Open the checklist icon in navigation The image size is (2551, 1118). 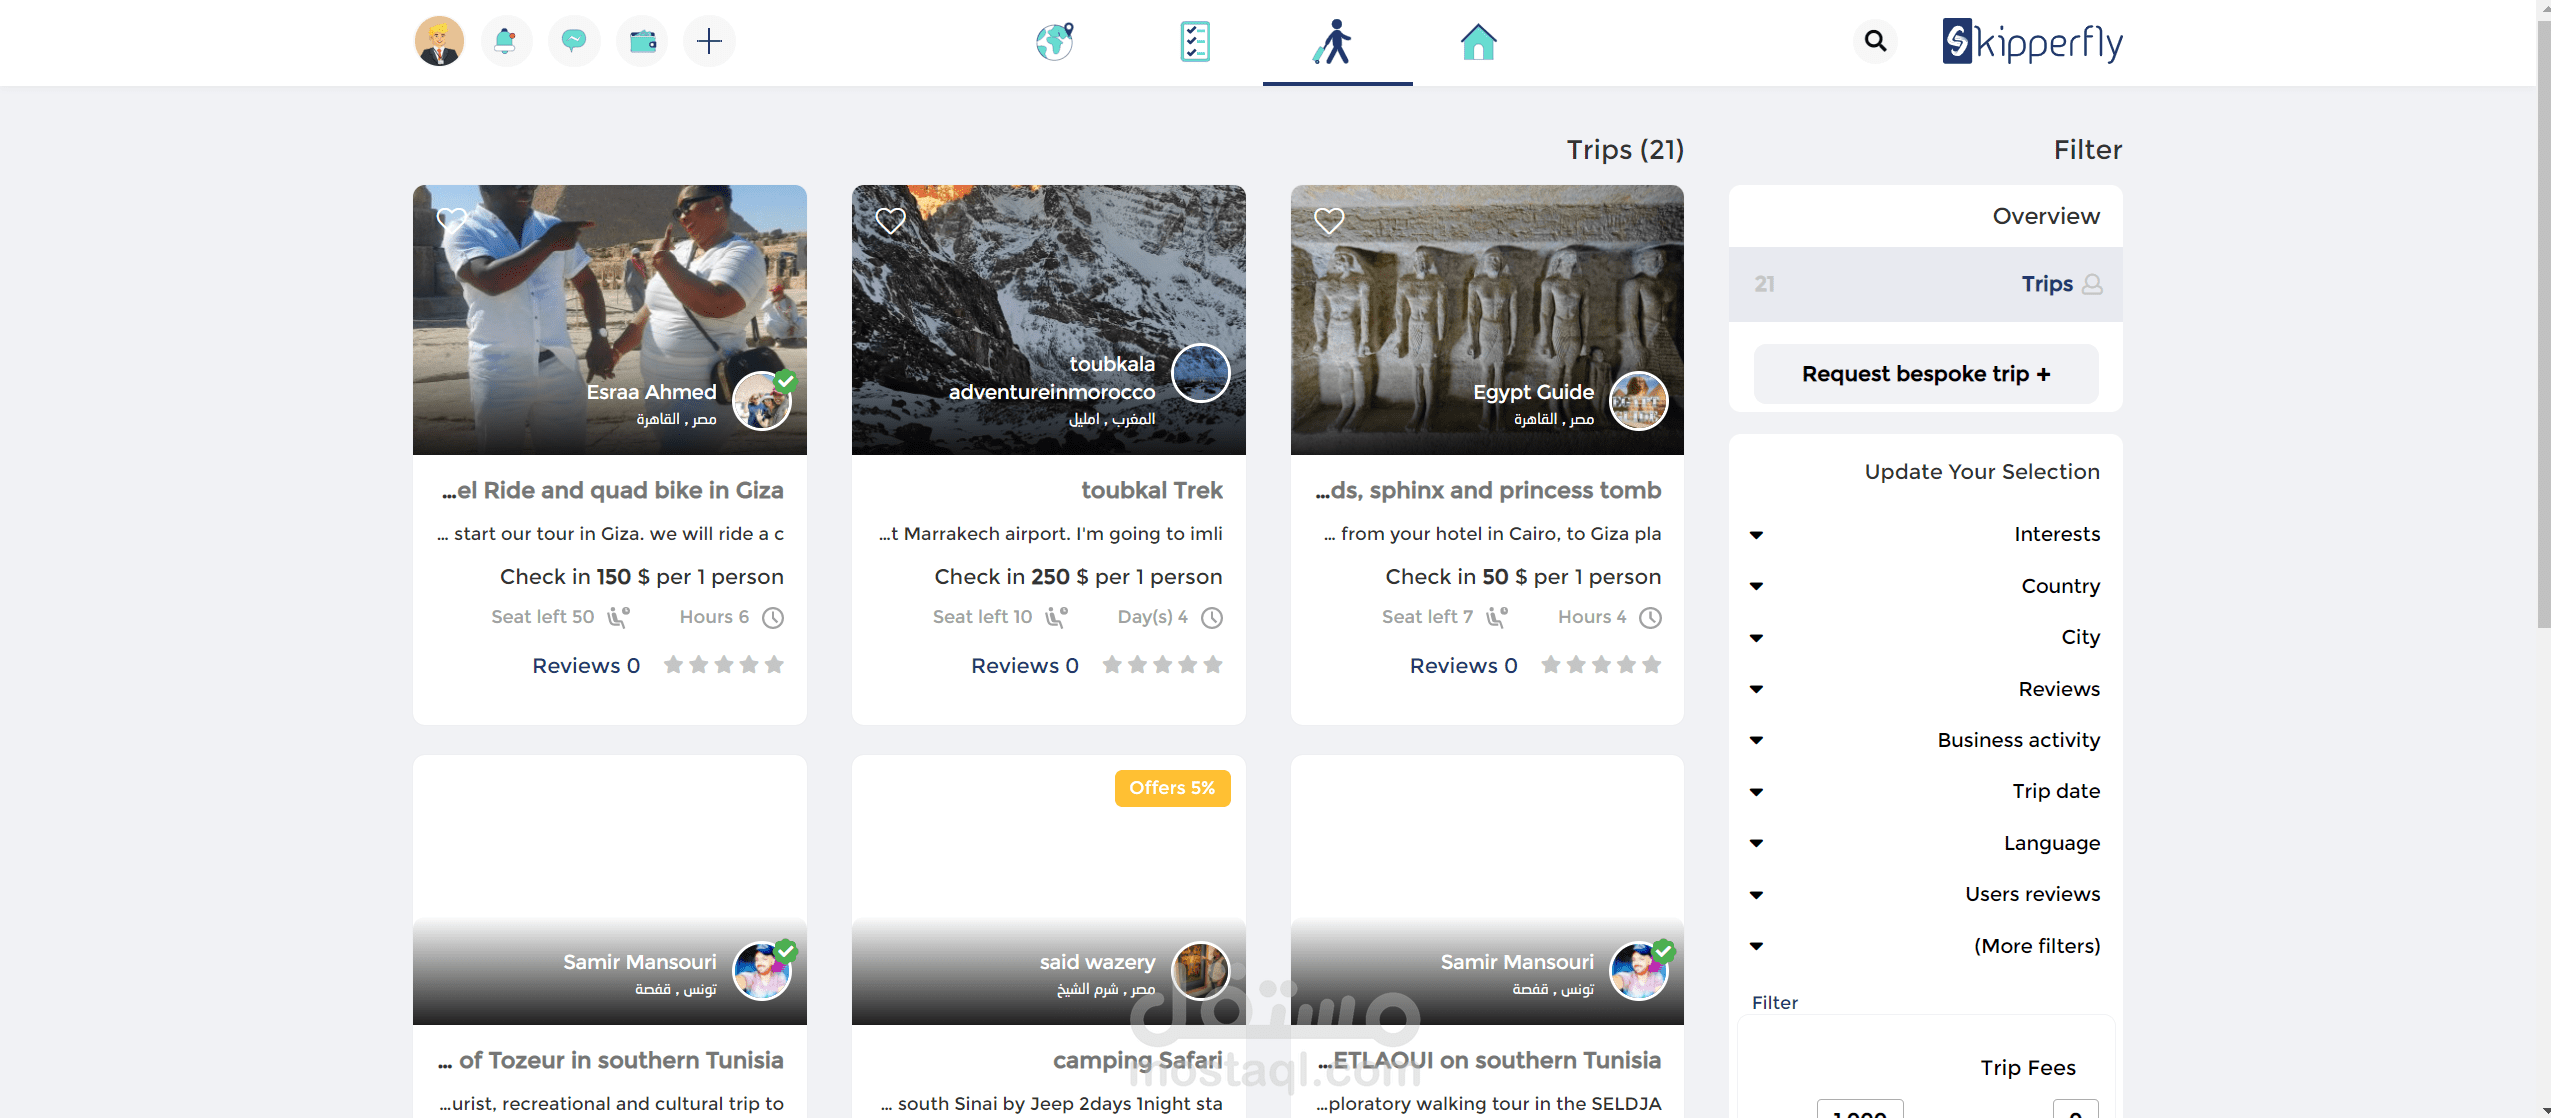click(1195, 42)
